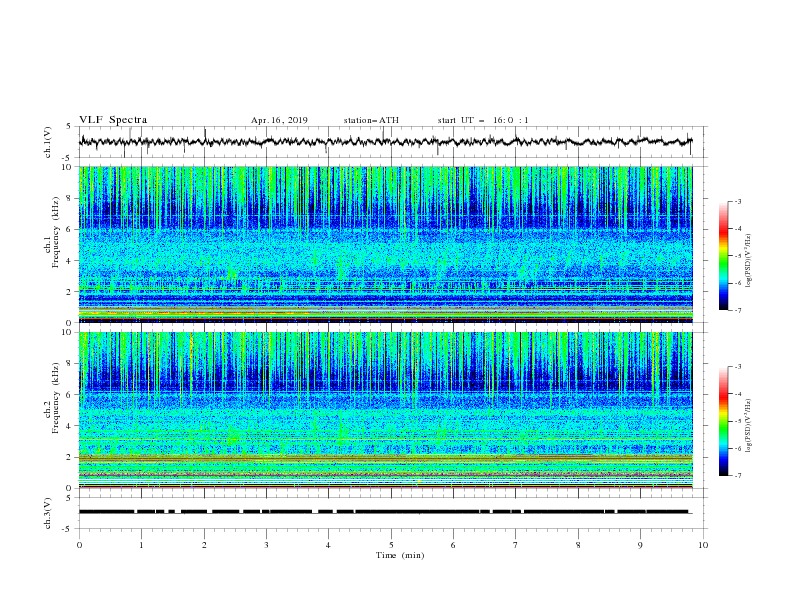Click the ch.1 'Frequency (kHz)' axis label
Image resolution: width=792 pixels, height=612 pixels.
tap(55, 231)
